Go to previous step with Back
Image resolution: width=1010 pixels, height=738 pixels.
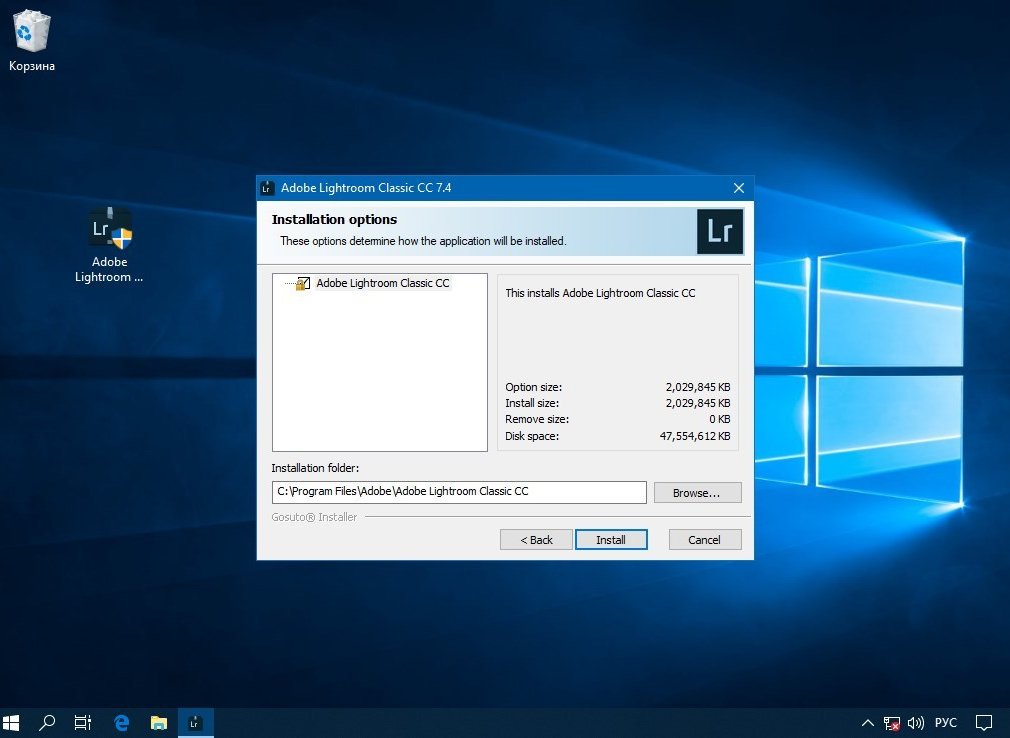click(536, 540)
